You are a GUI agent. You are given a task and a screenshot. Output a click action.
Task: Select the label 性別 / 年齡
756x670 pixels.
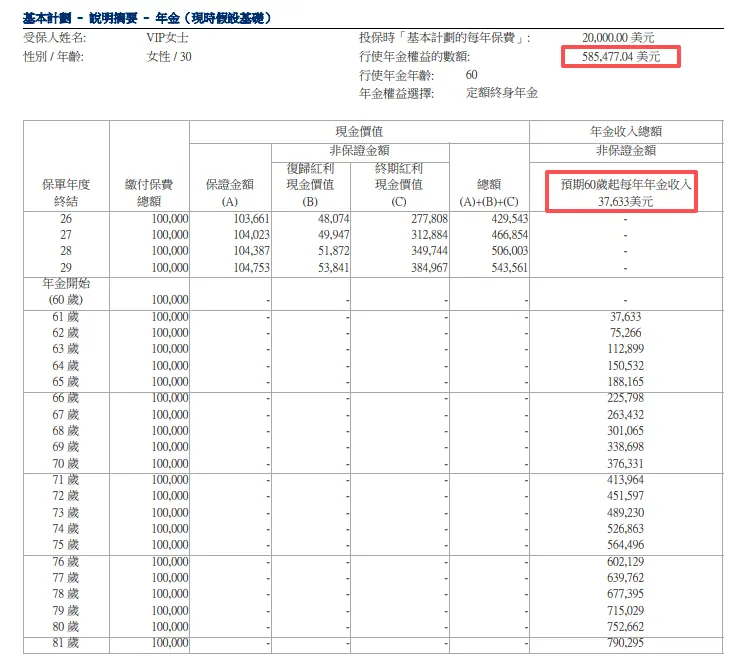[54, 57]
